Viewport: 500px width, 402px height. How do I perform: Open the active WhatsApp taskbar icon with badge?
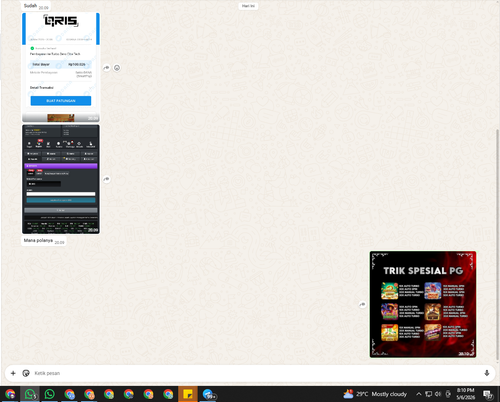[x=30, y=394]
